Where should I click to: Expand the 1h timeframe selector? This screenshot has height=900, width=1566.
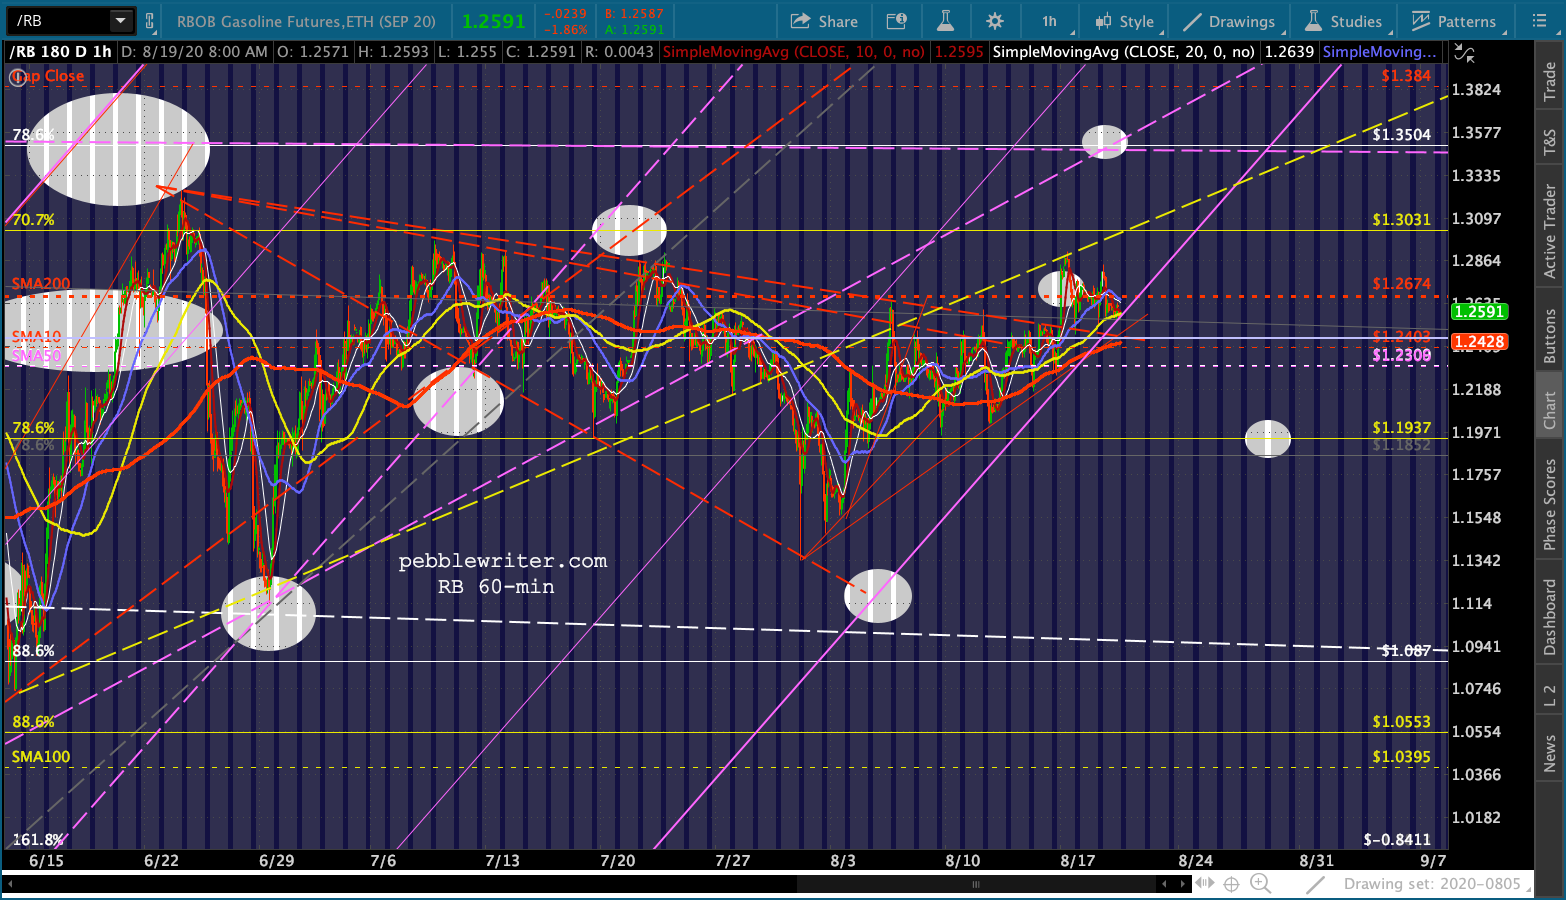pos(1052,21)
